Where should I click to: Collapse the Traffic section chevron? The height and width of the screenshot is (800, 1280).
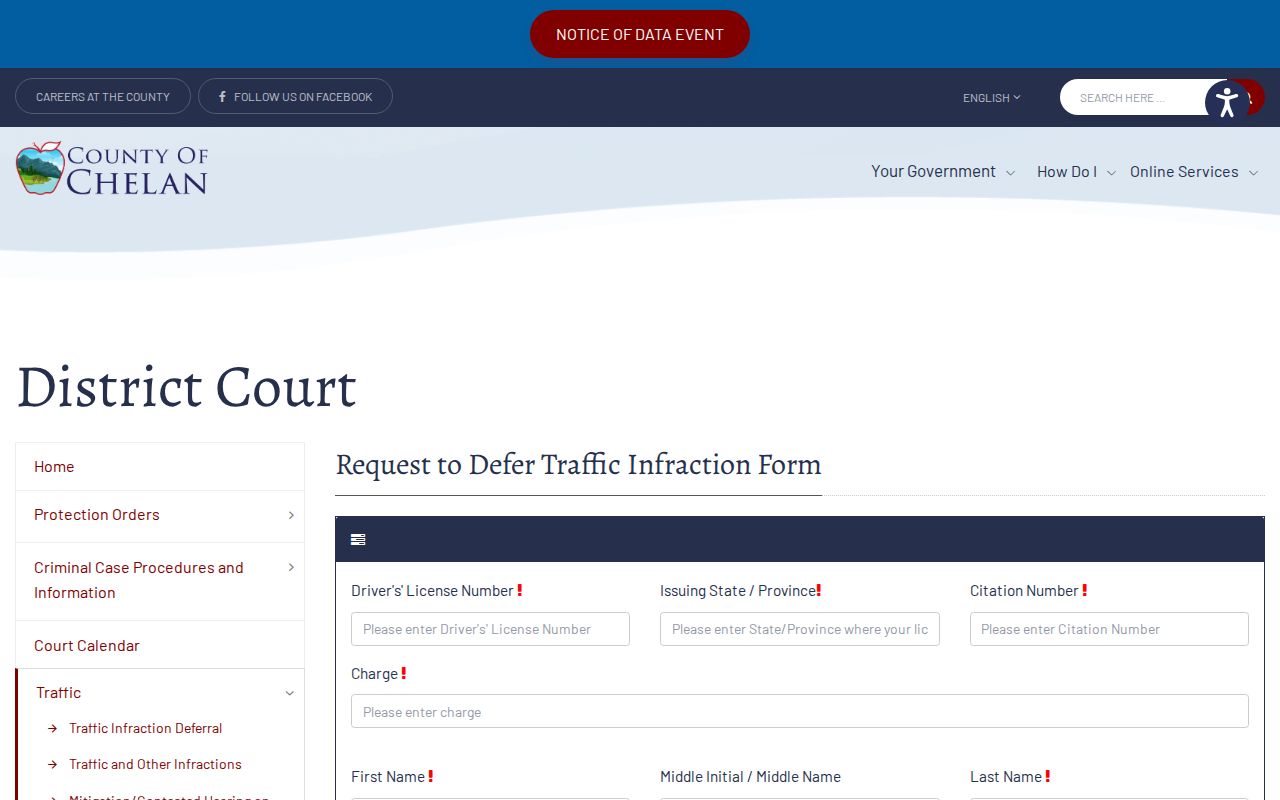(290, 693)
